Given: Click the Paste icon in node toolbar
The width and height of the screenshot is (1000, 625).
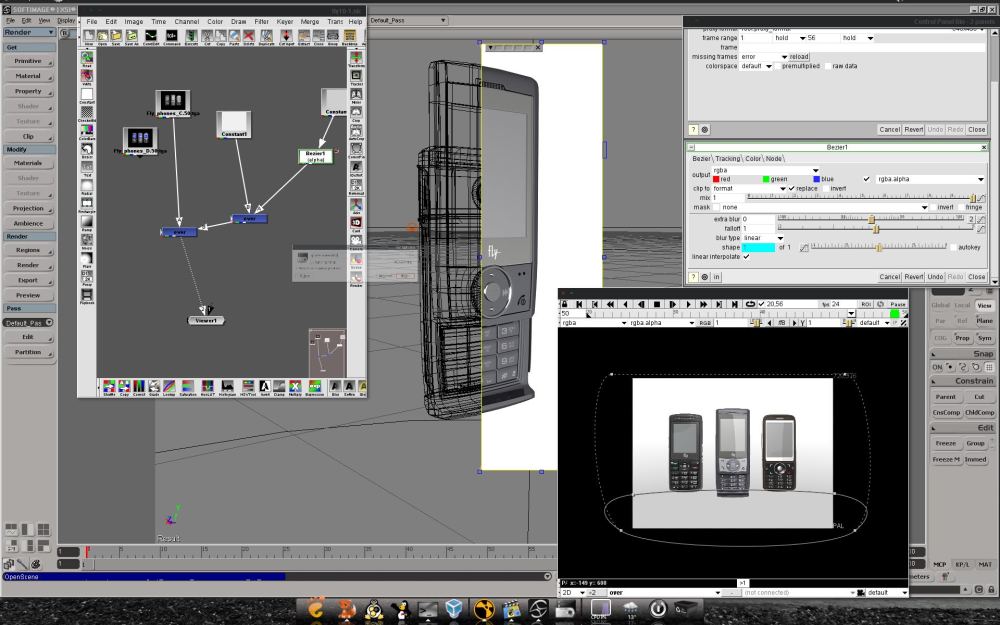Looking at the screenshot, I should point(235,36).
